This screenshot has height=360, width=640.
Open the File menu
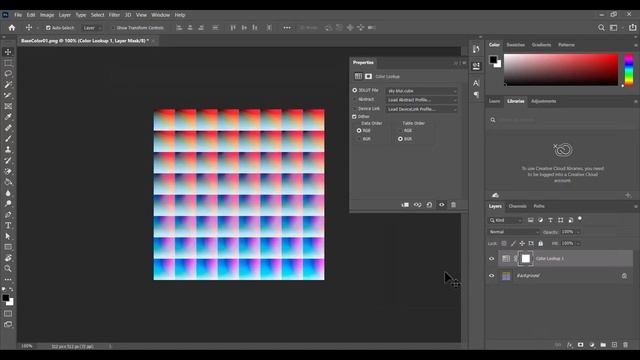pos(18,15)
